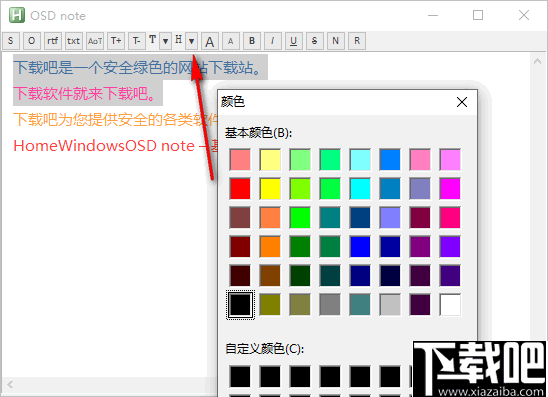
Task: Click the vertical scrollbar up arrow
Action: 537,62
